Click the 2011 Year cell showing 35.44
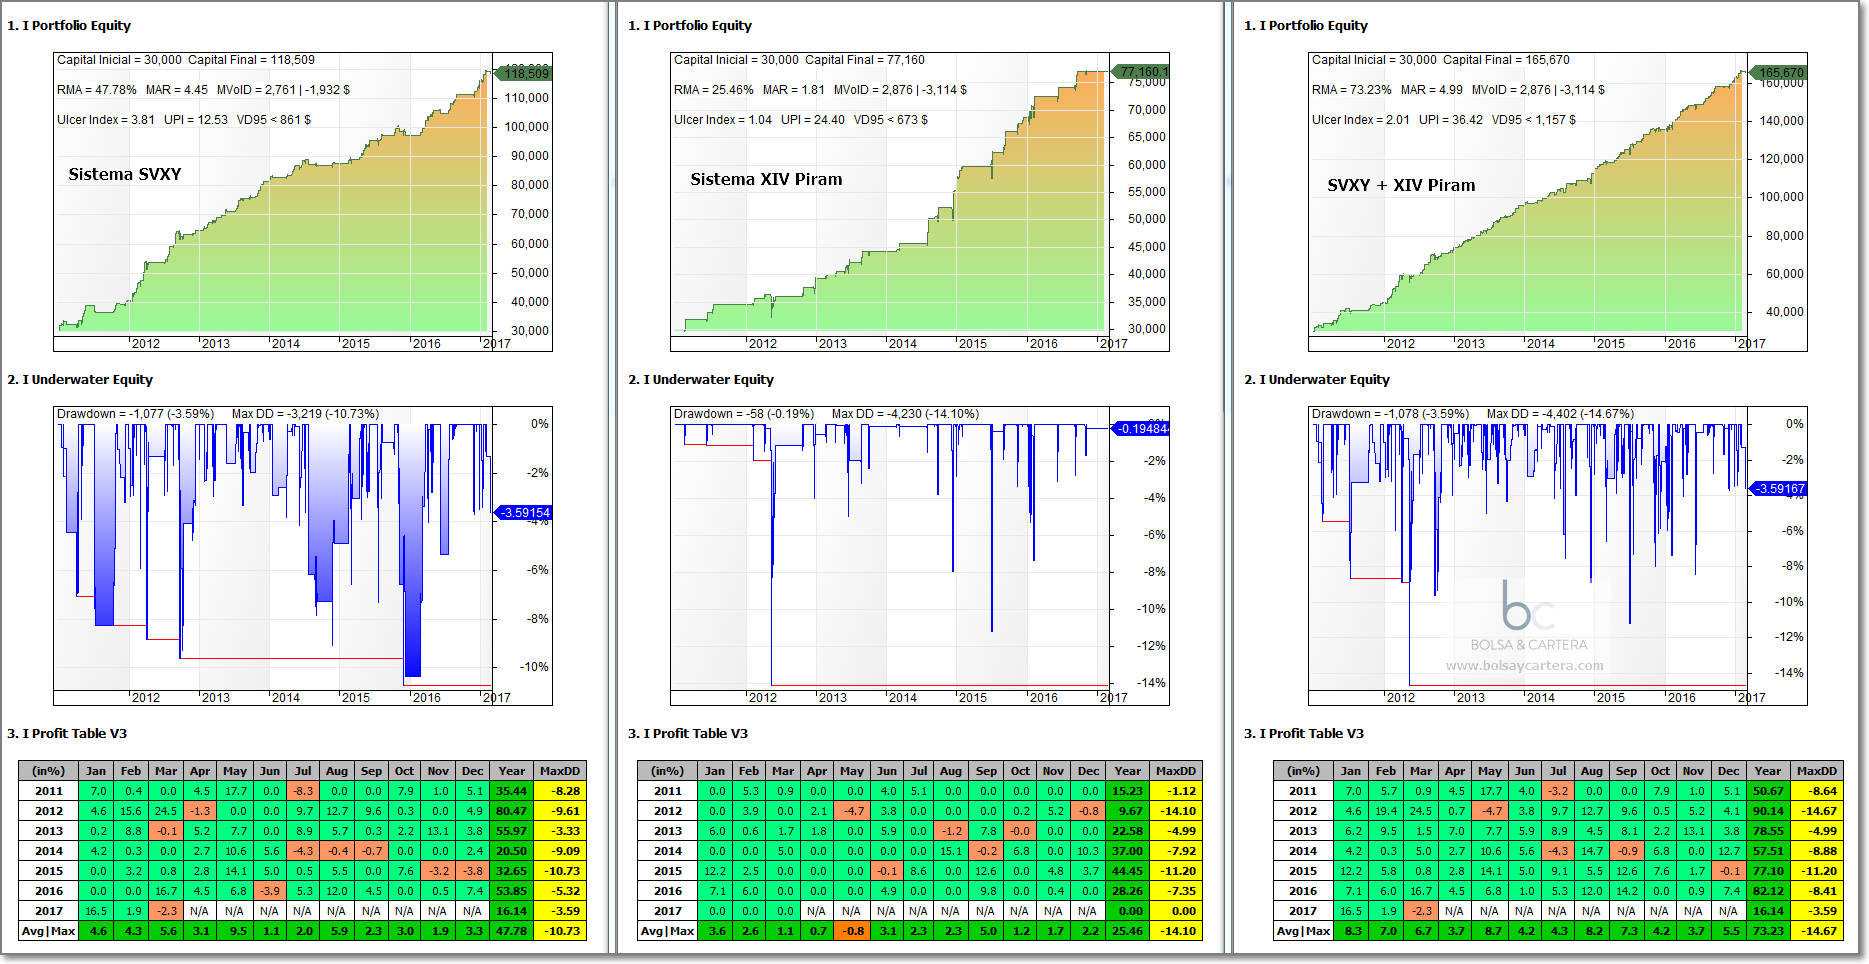The width and height of the screenshot is (1869, 964). (512, 791)
